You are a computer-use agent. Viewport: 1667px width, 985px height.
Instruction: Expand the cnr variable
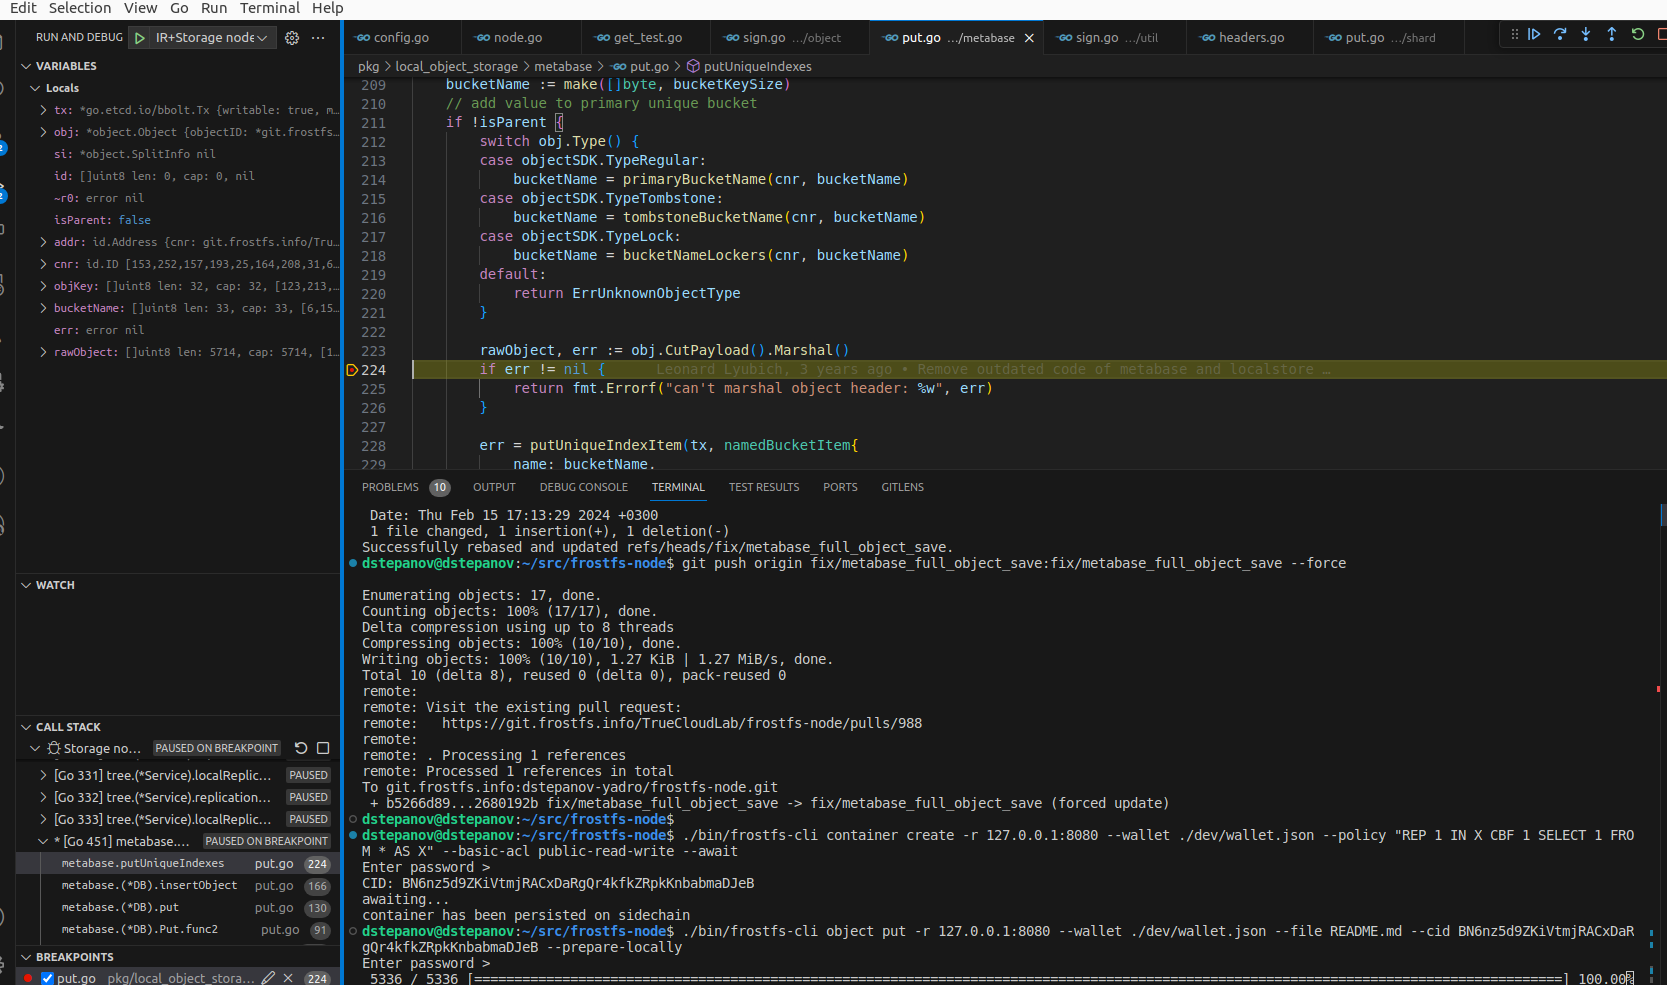click(43, 264)
